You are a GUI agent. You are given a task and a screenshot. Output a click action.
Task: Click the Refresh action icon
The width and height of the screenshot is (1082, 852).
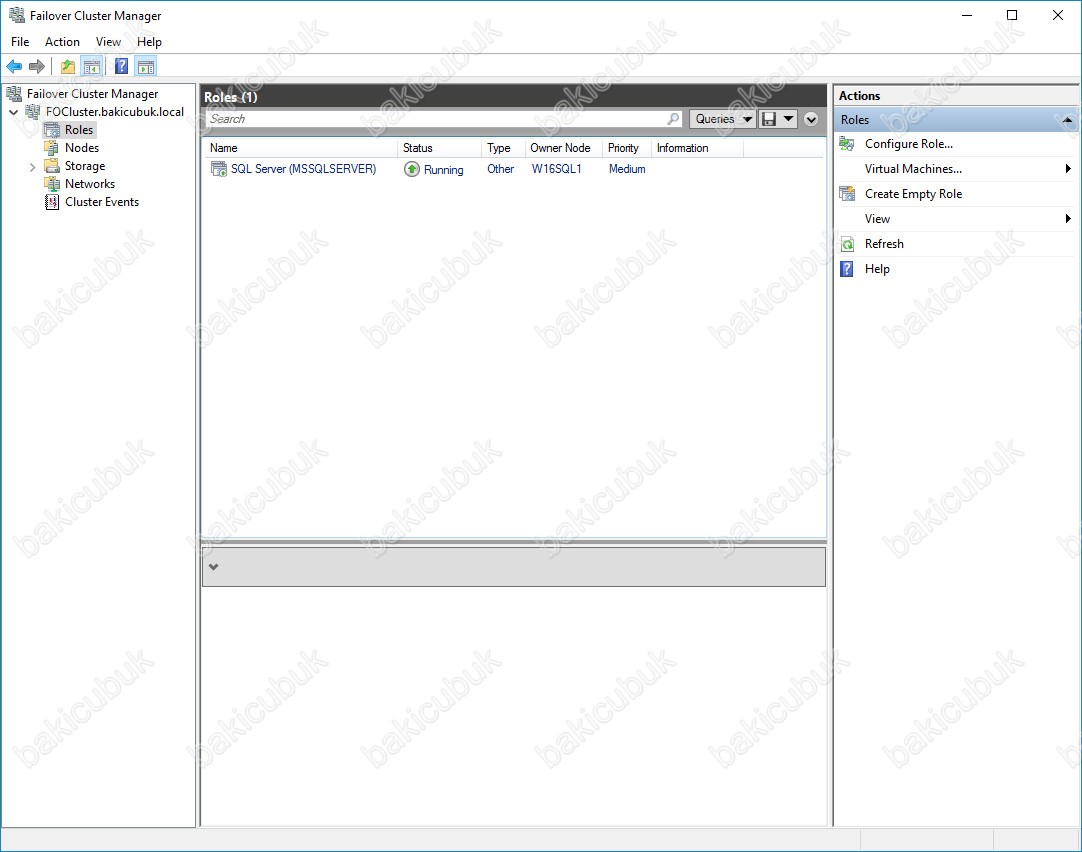(847, 244)
